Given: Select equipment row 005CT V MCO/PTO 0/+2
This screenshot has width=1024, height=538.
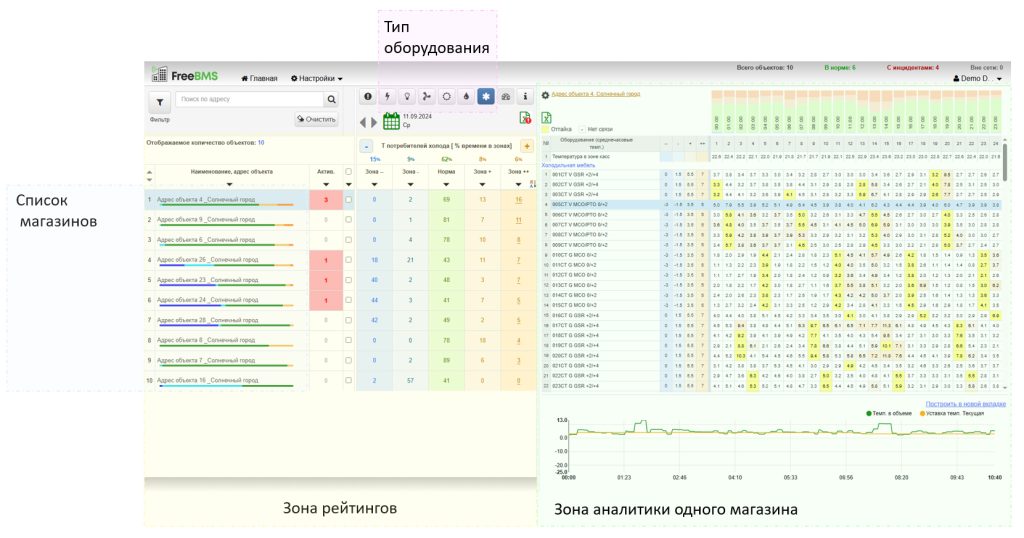Looking at the screenshot, I should pyautogui.click(x=771, y=204).
